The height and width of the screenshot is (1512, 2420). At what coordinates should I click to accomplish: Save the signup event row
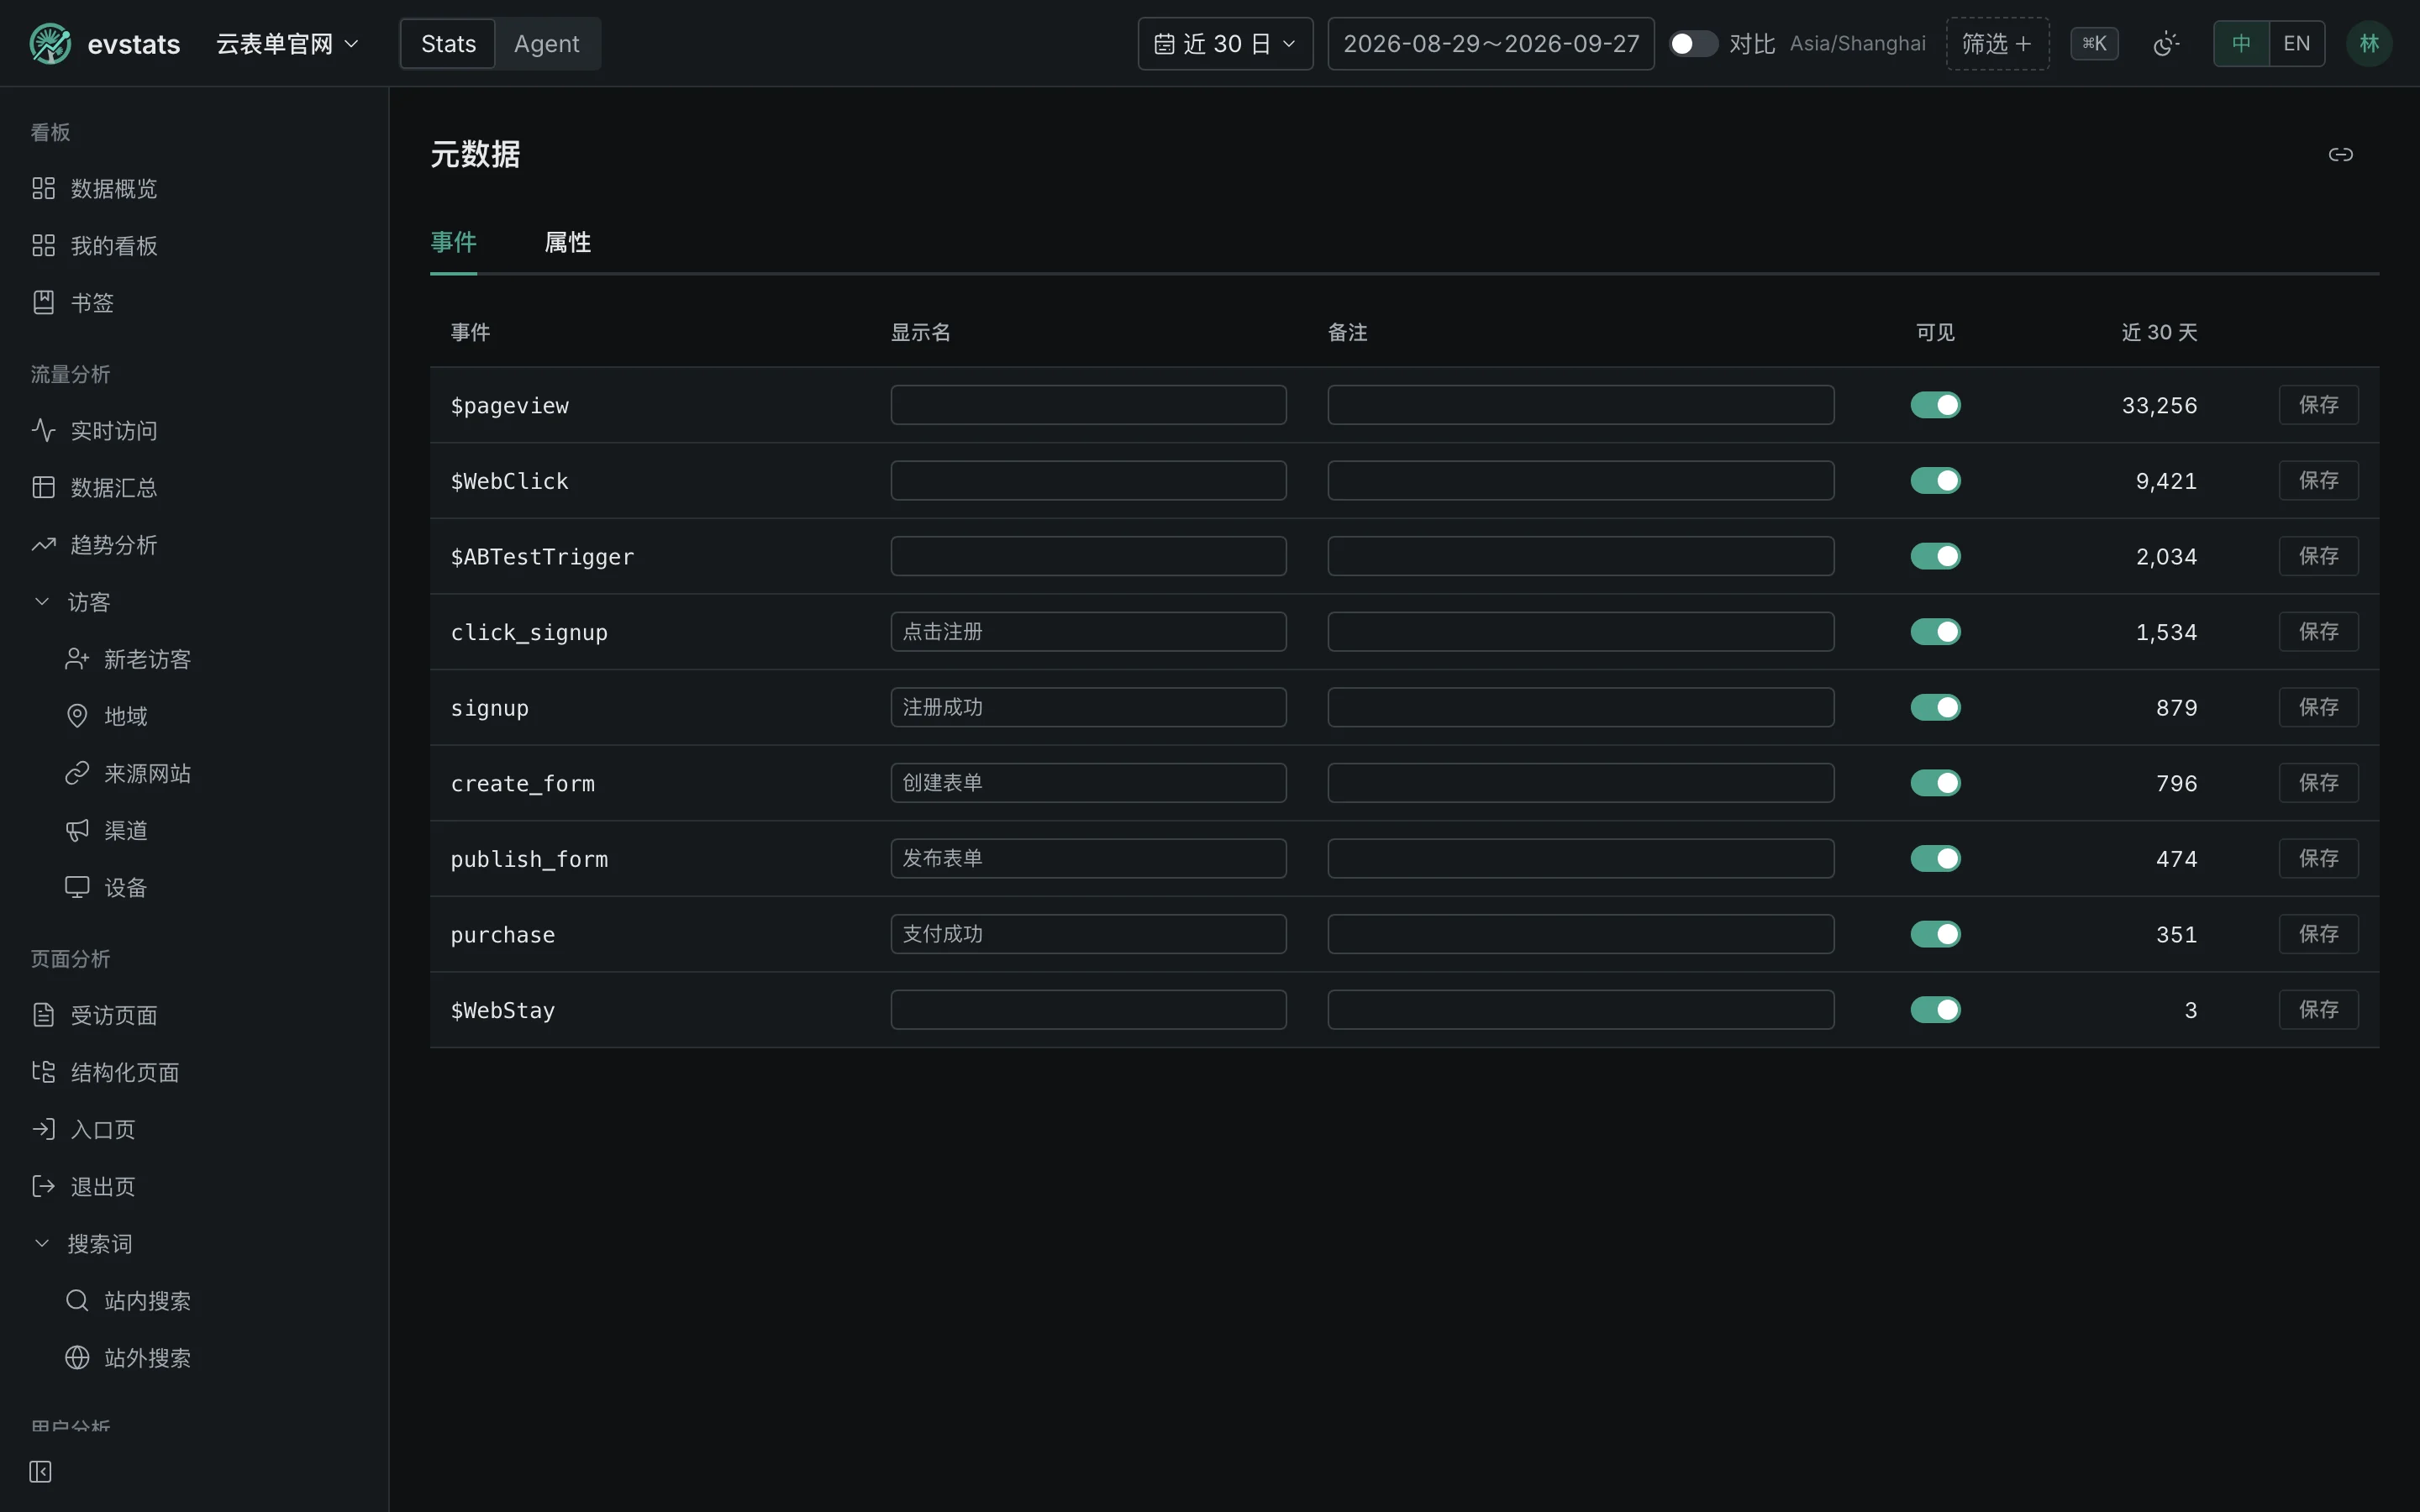(2318, 708)
